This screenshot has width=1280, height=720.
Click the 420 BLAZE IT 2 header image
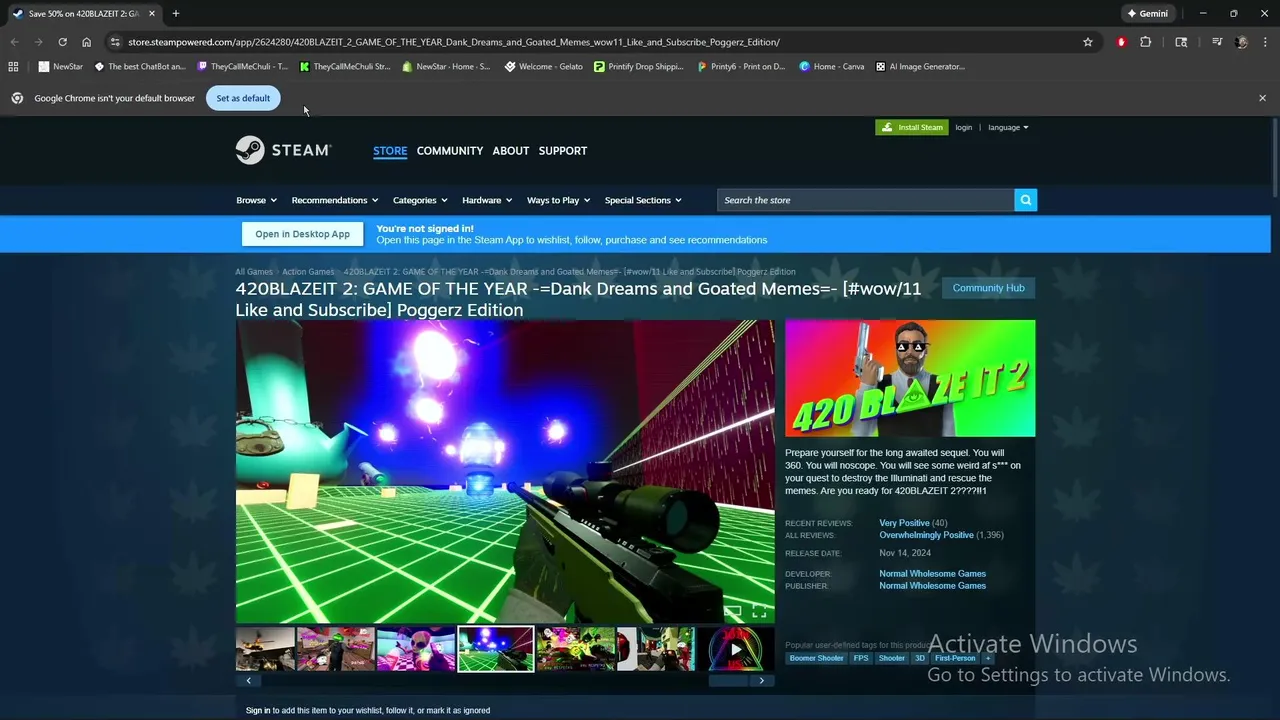click(910, 378)
